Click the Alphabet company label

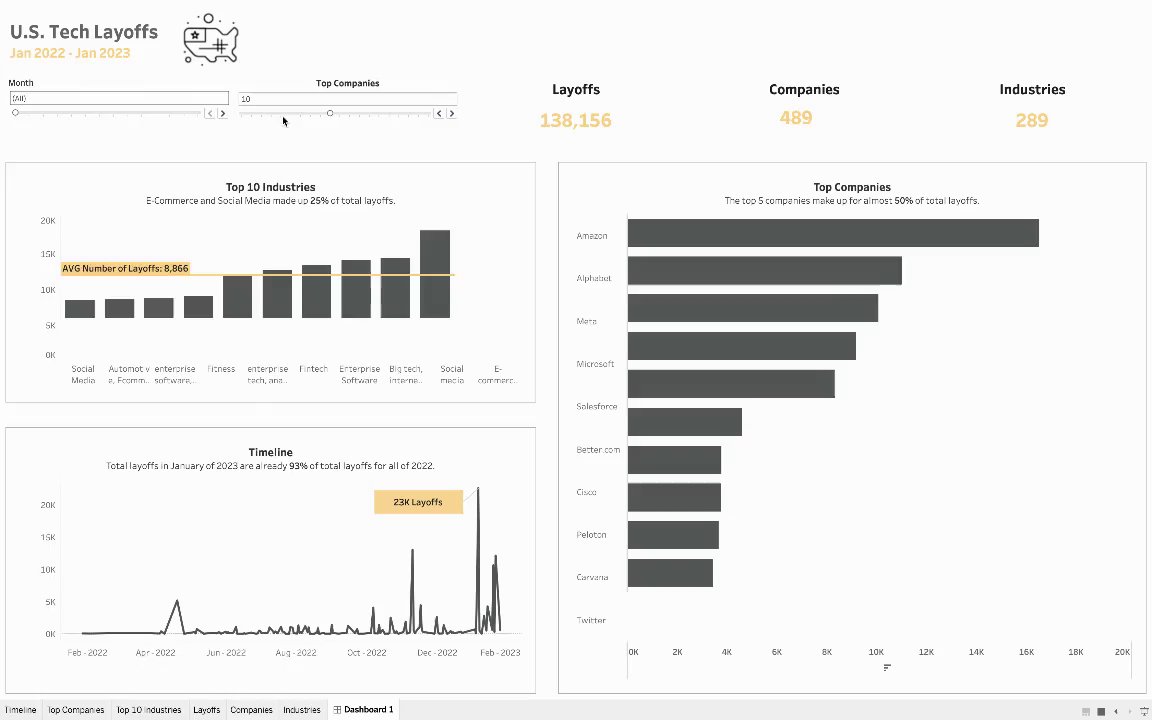(594, 278)
